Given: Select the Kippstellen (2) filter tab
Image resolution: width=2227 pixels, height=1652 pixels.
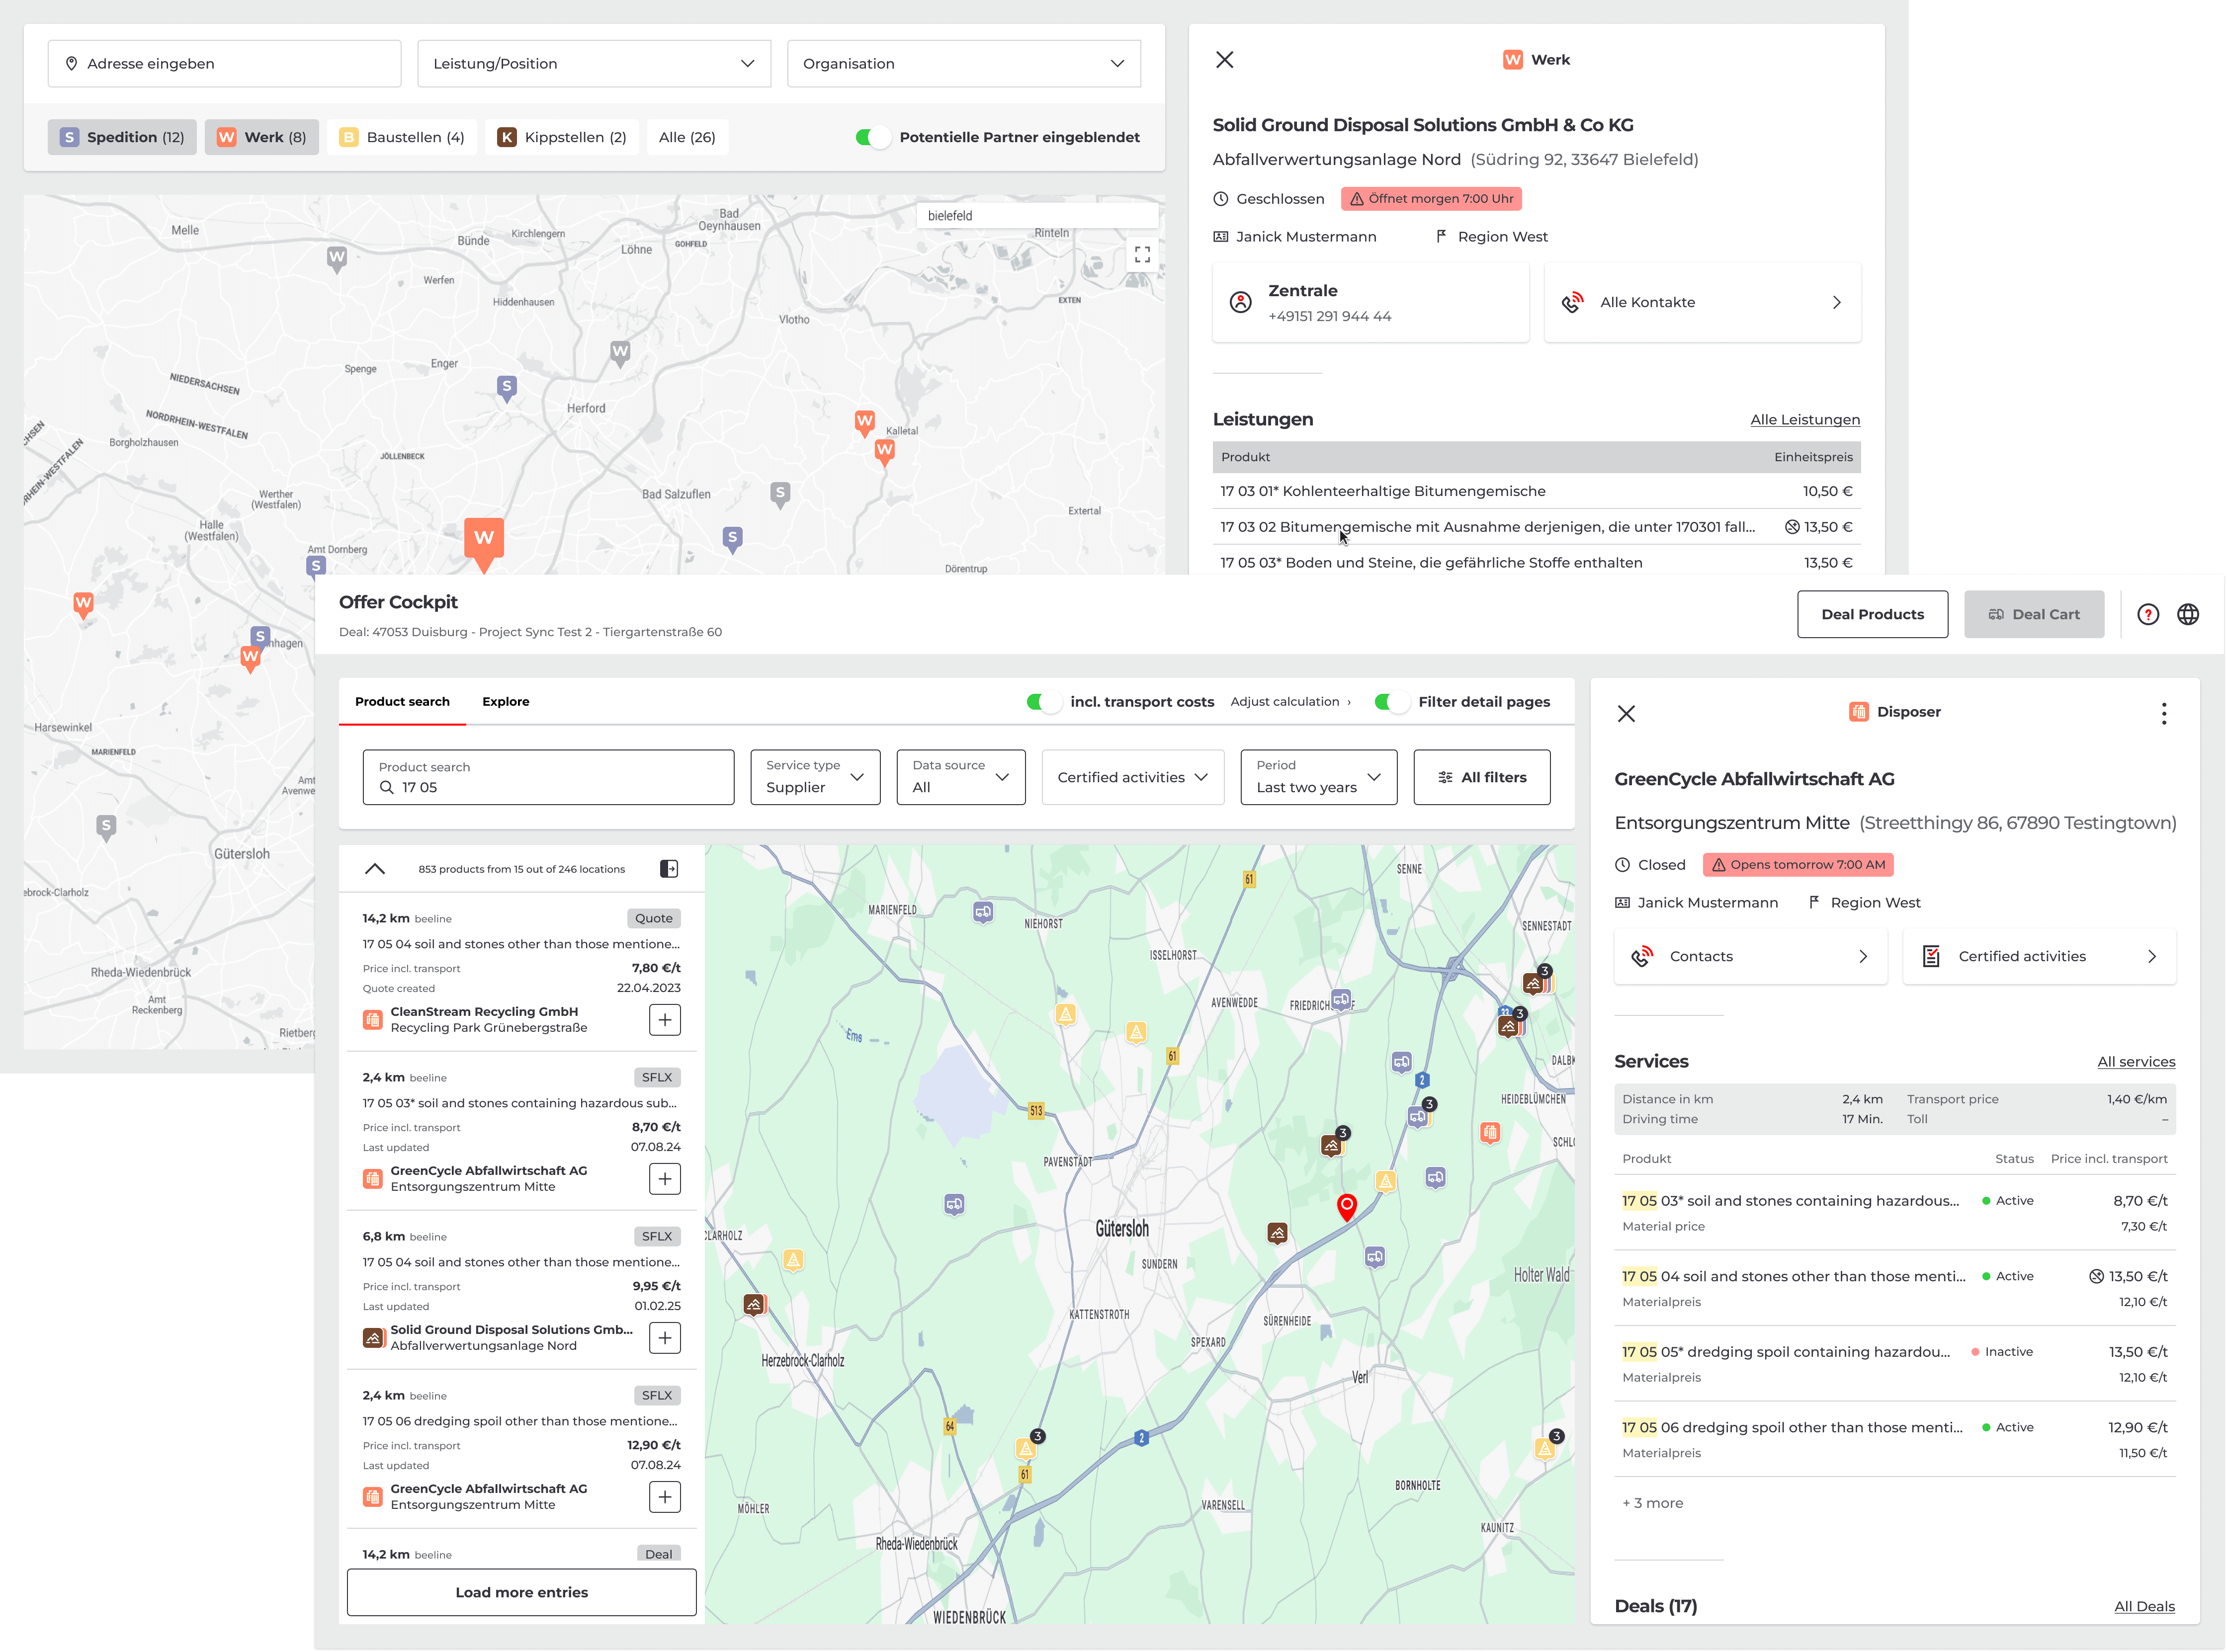Looking at the screenshot, I should point(563,137).
